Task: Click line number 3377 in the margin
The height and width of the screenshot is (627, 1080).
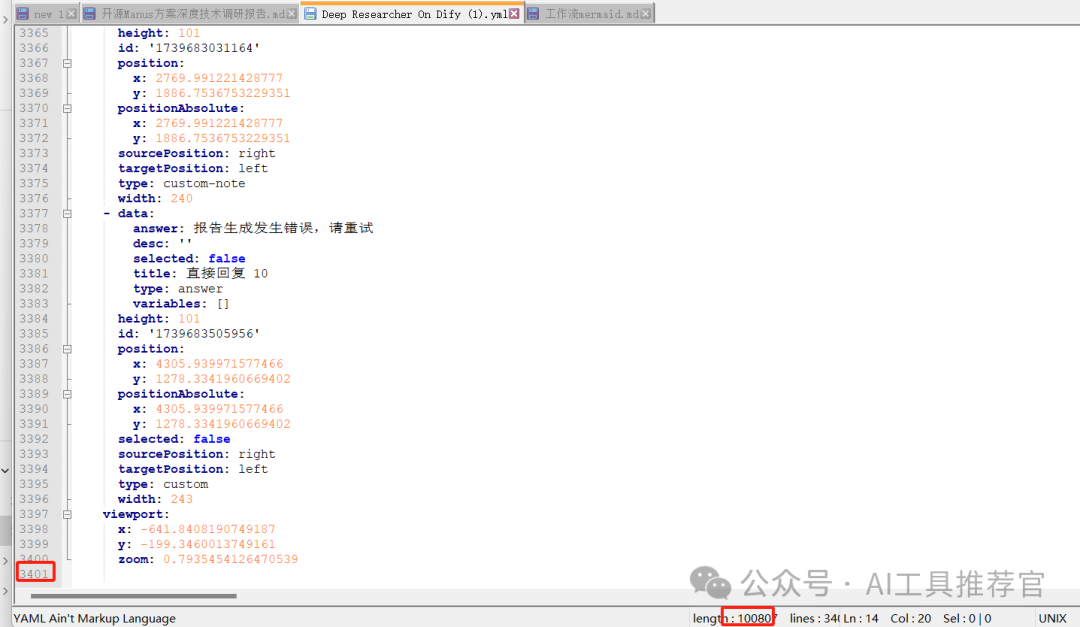Action: (34, 214)
